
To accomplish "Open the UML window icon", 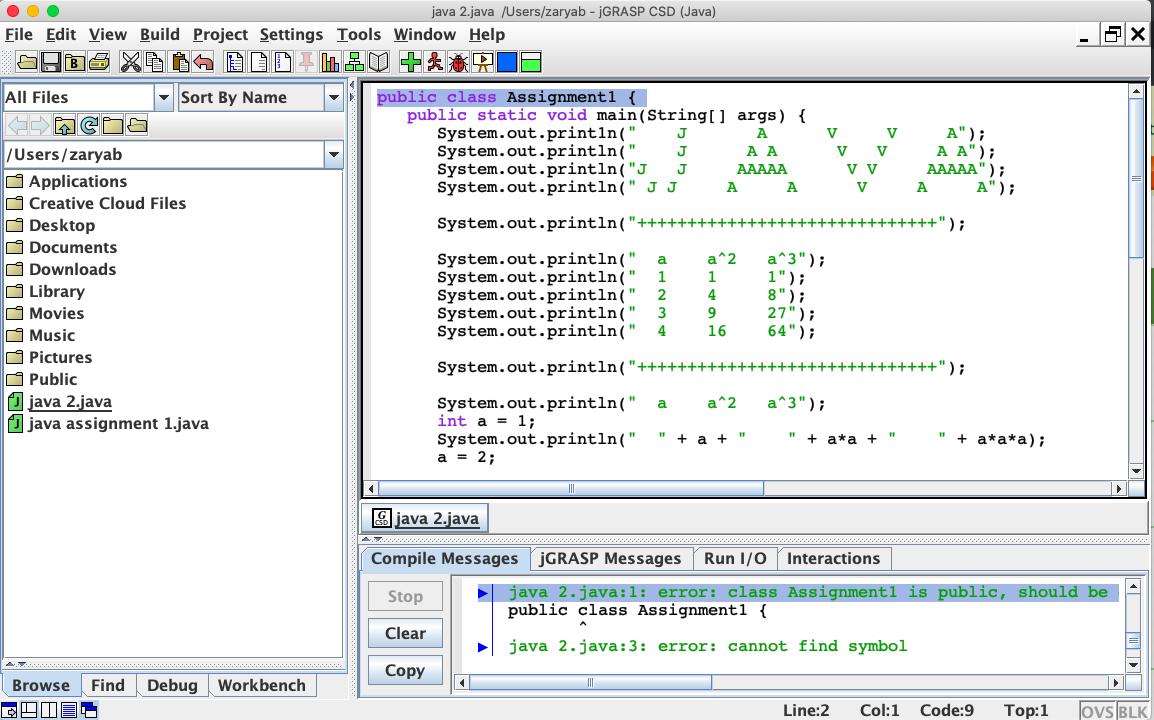I will 355,61.
